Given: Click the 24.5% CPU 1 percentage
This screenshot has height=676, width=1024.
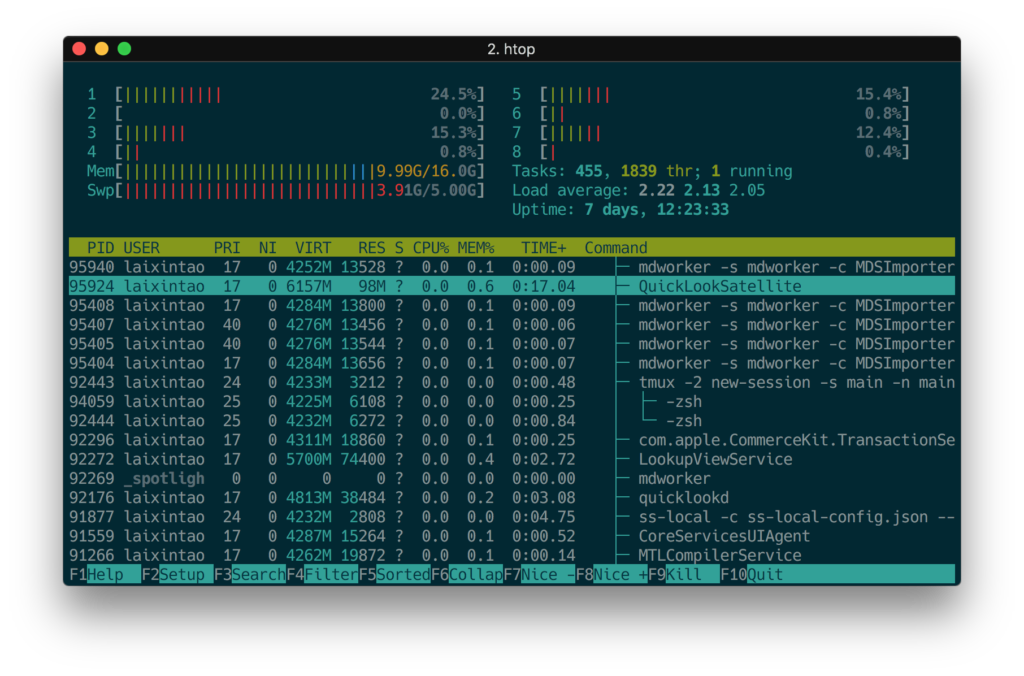Looking at the screenshot, I should [453, 95].
